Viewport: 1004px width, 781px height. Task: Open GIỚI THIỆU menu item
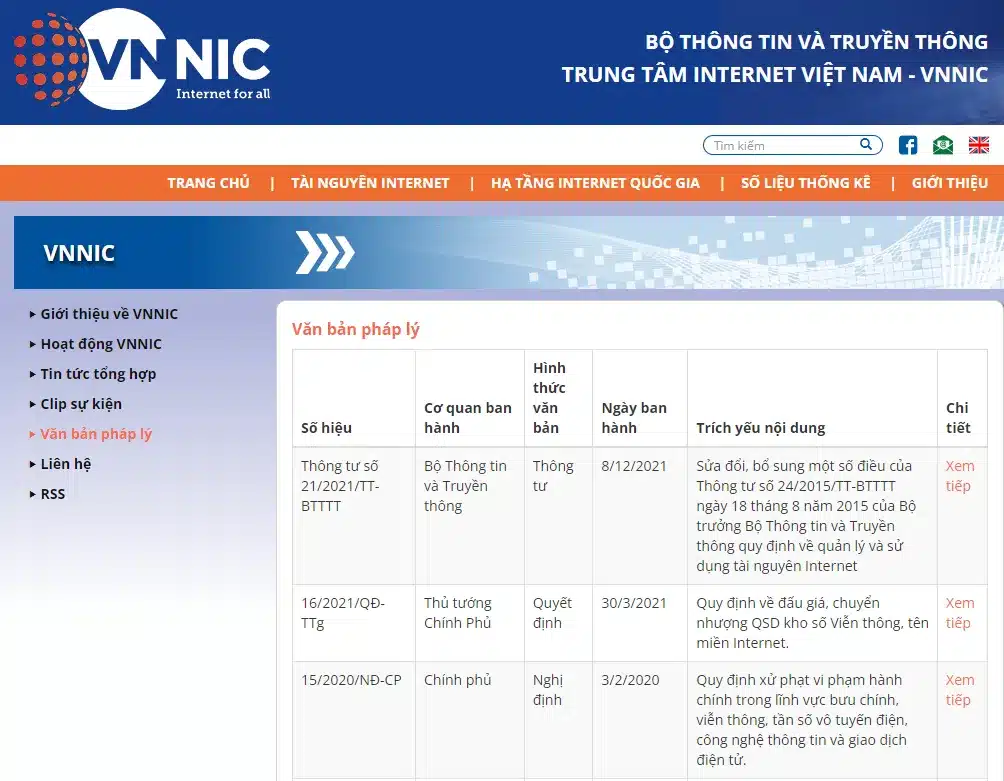[950, 183]
